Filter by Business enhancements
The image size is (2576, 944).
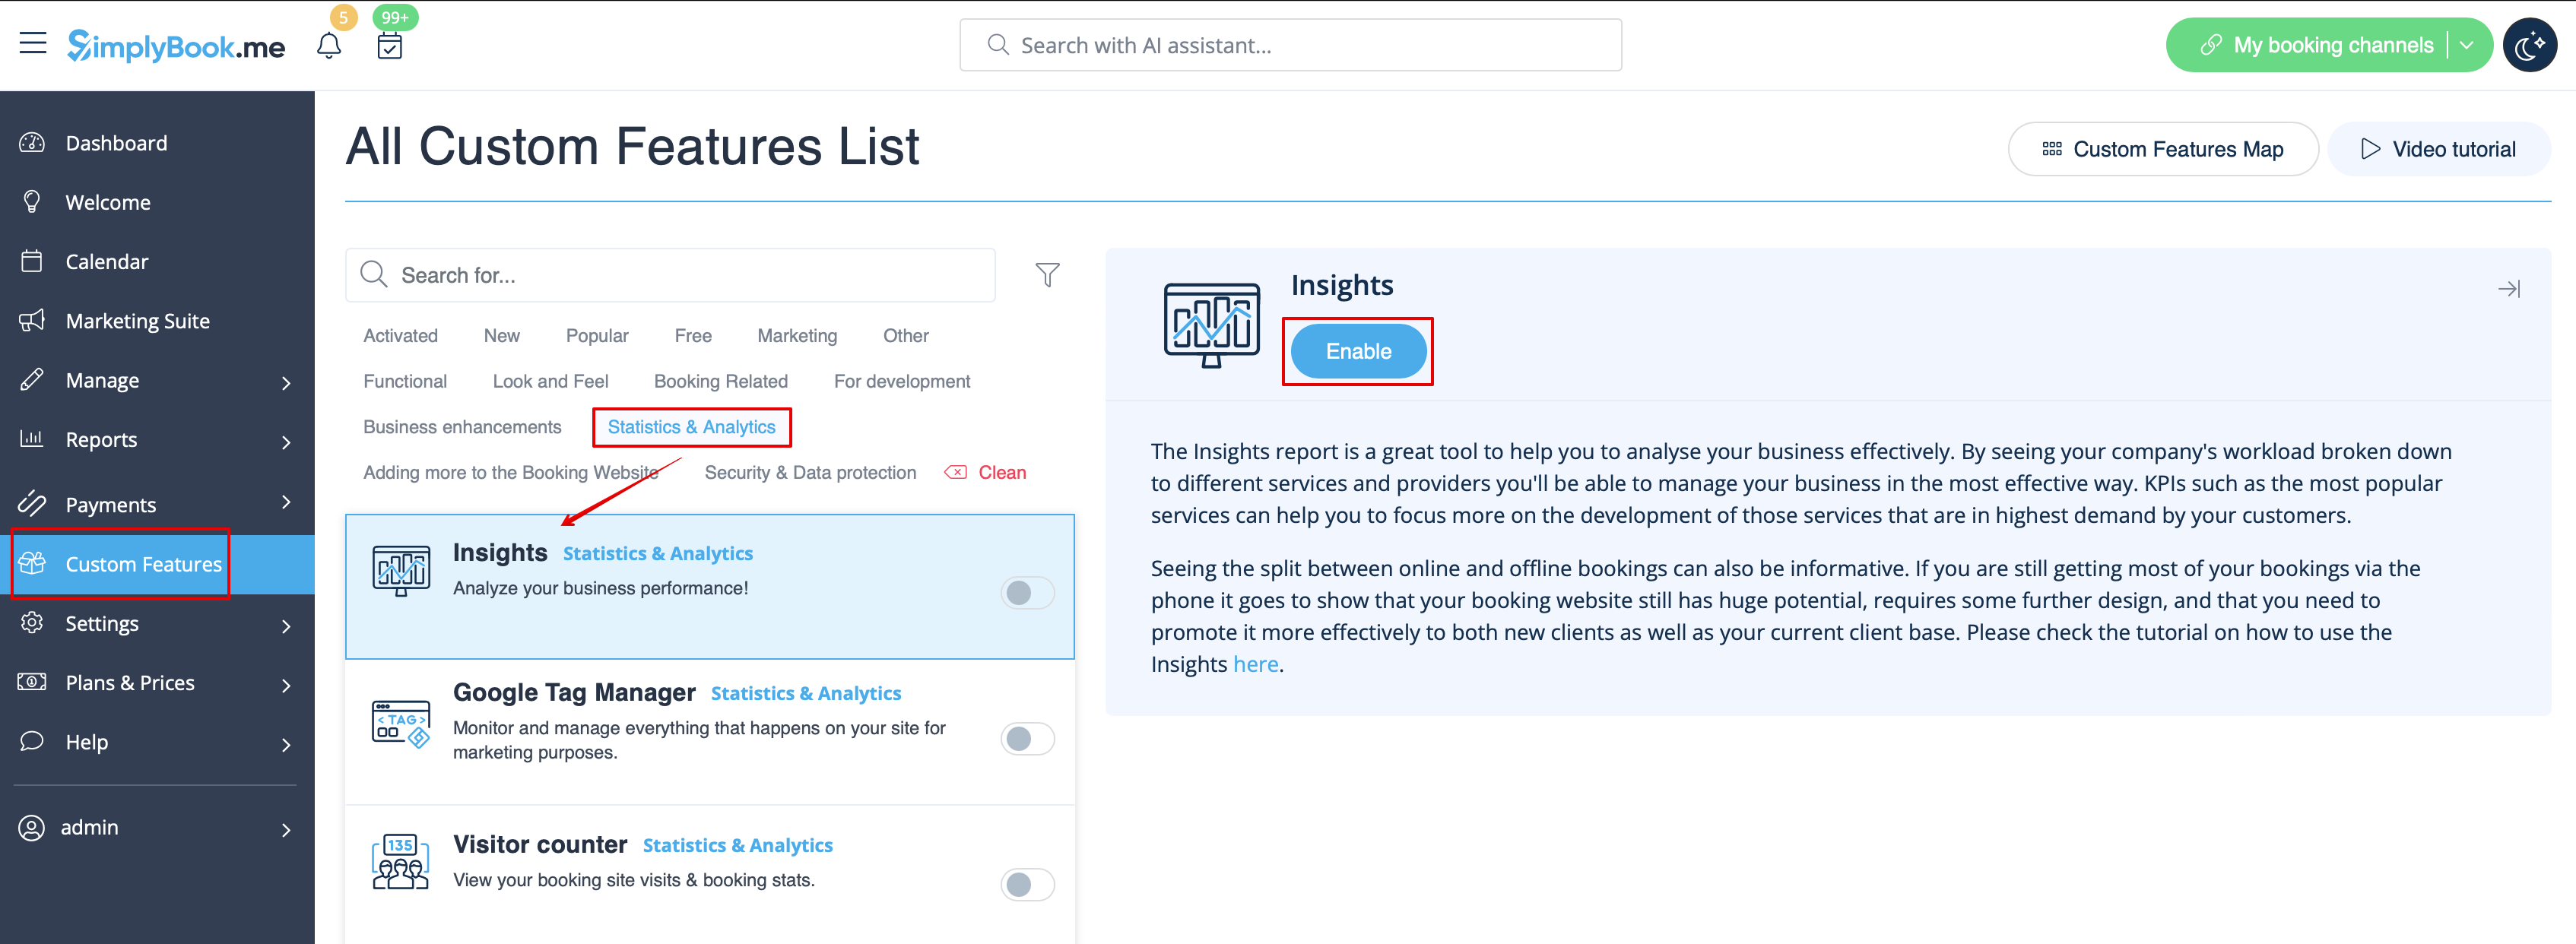click(462, 427)
